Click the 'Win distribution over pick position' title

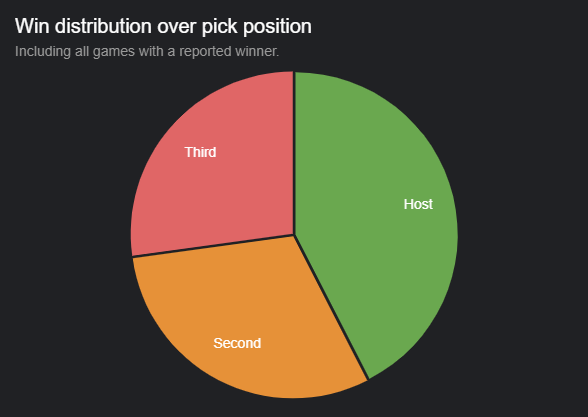click(x=163, y=27)
